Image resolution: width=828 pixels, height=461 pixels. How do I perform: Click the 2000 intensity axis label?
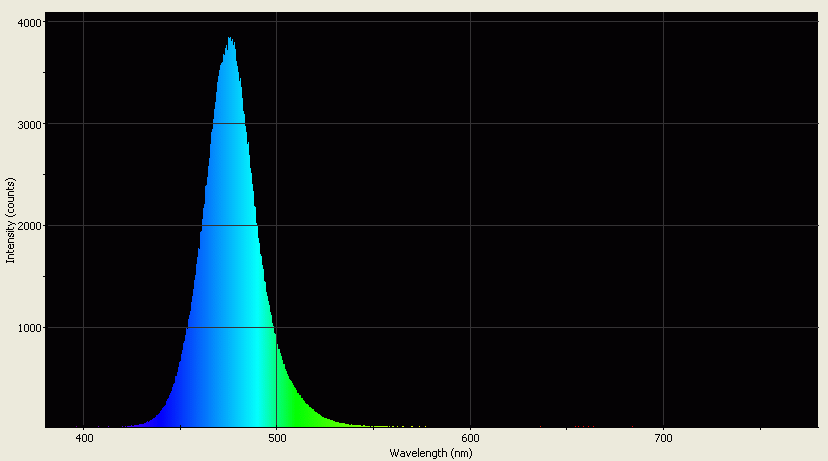31,227
